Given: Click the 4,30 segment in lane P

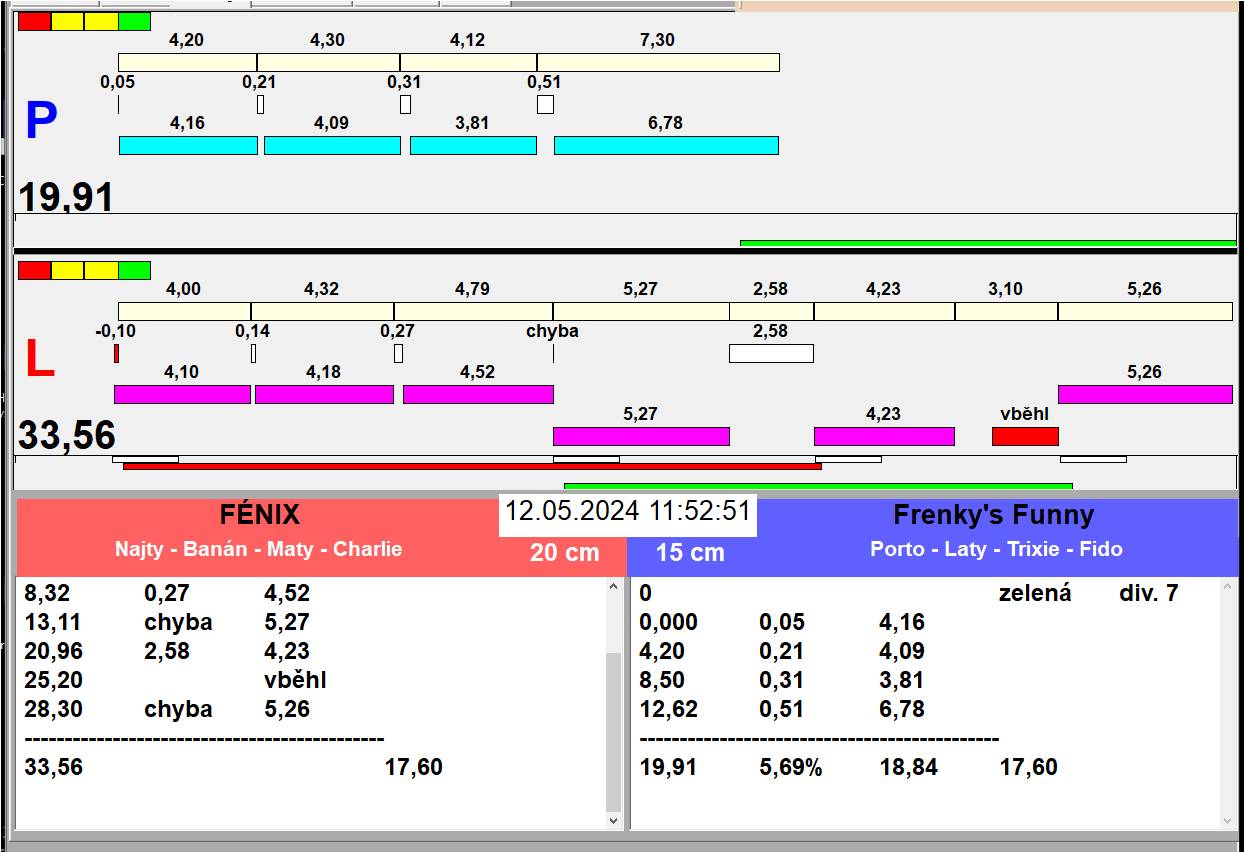Looking at the screenshot, I should coord(328,62).
